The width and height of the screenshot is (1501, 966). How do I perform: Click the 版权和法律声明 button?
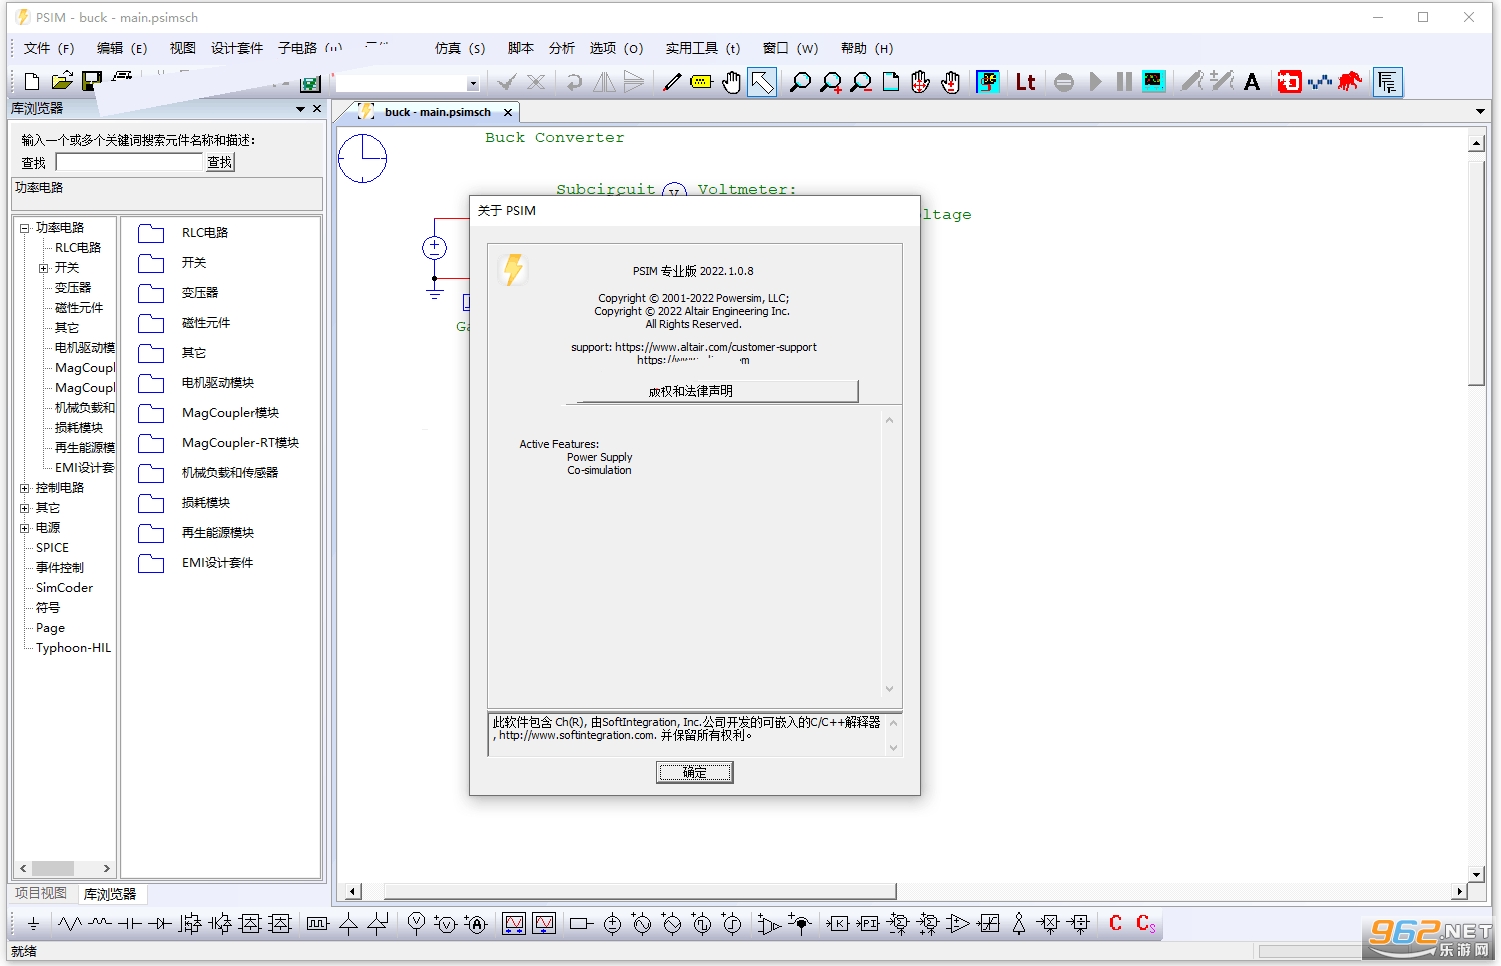click(x=711, y=391)
